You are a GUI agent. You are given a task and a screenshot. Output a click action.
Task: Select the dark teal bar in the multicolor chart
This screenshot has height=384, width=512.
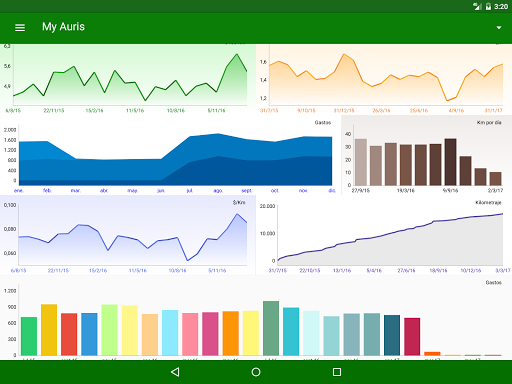392,335
